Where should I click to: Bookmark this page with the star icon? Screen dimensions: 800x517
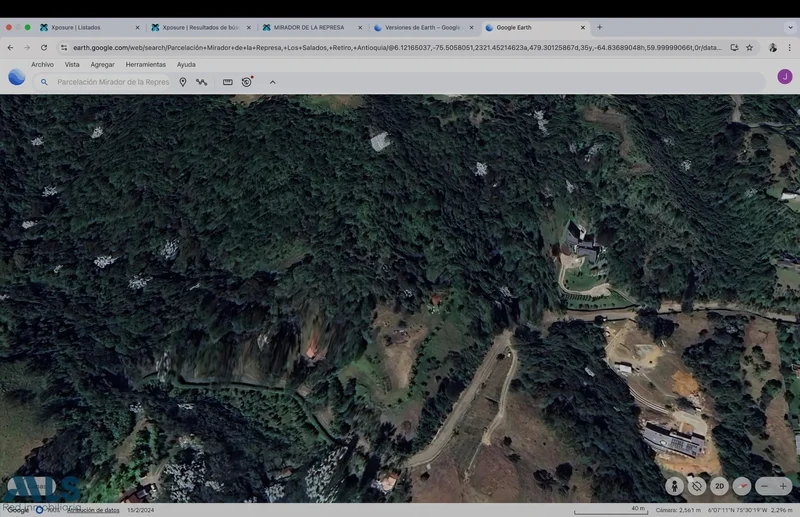click(x=749, y=47)
